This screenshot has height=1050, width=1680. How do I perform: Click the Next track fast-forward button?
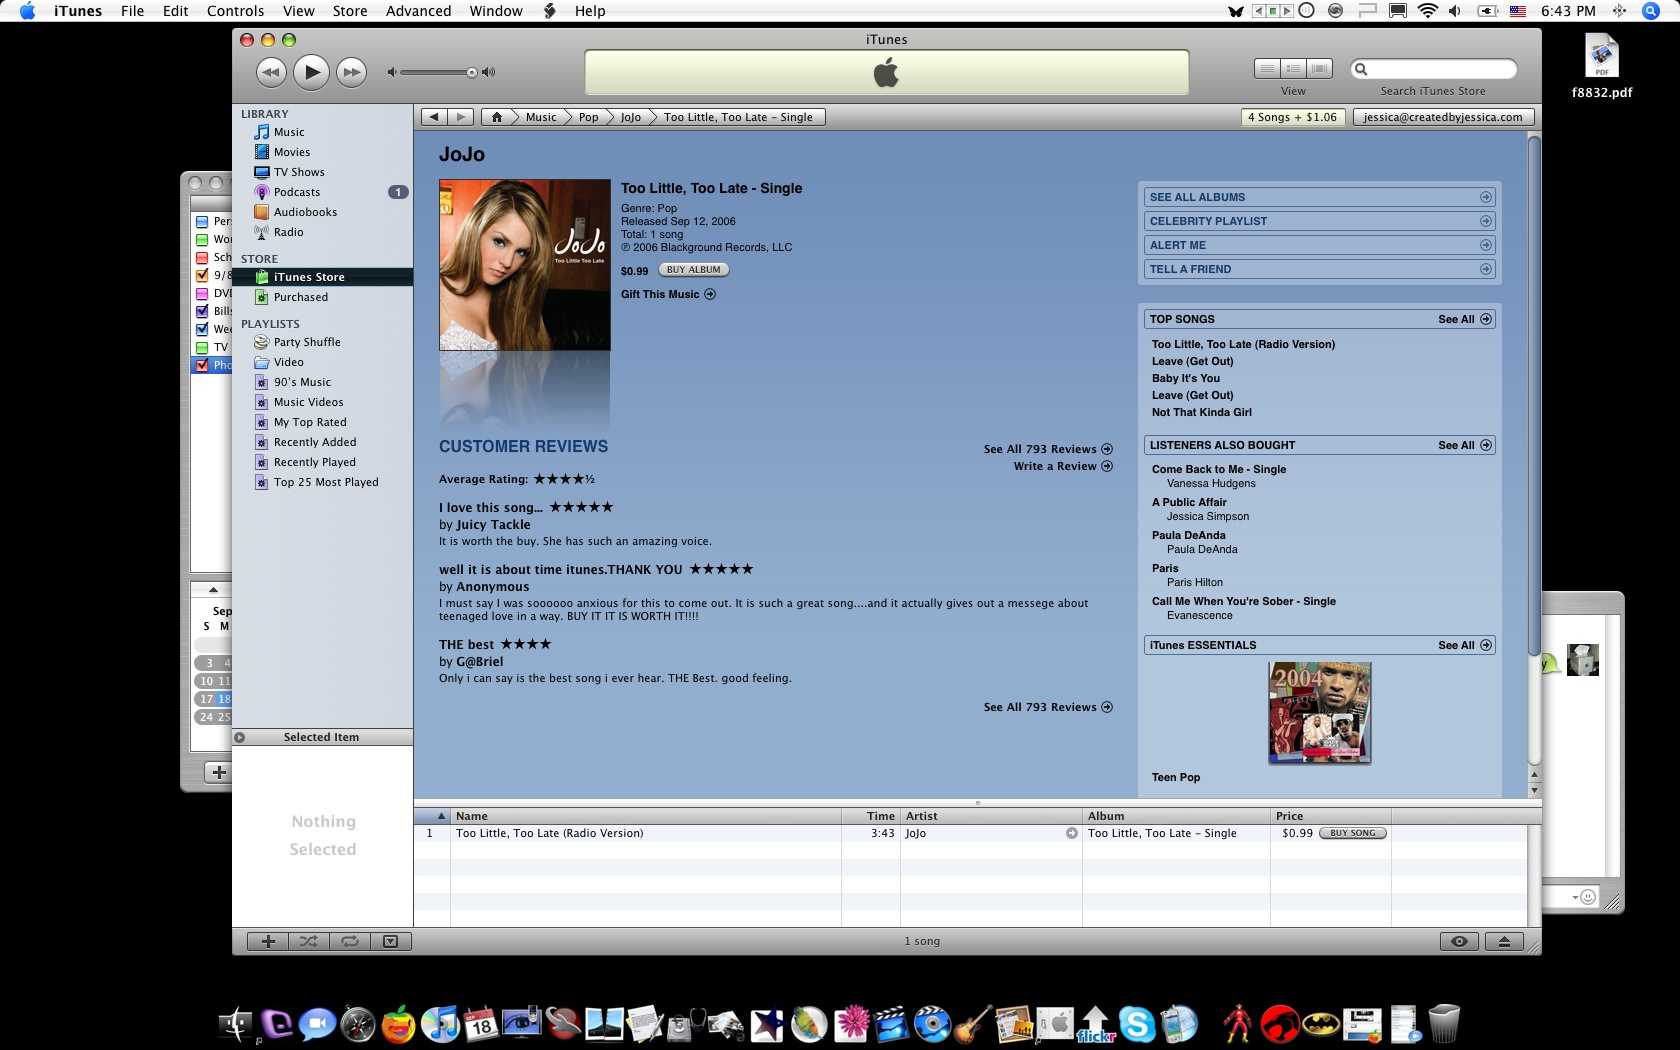tap(351, 72)
